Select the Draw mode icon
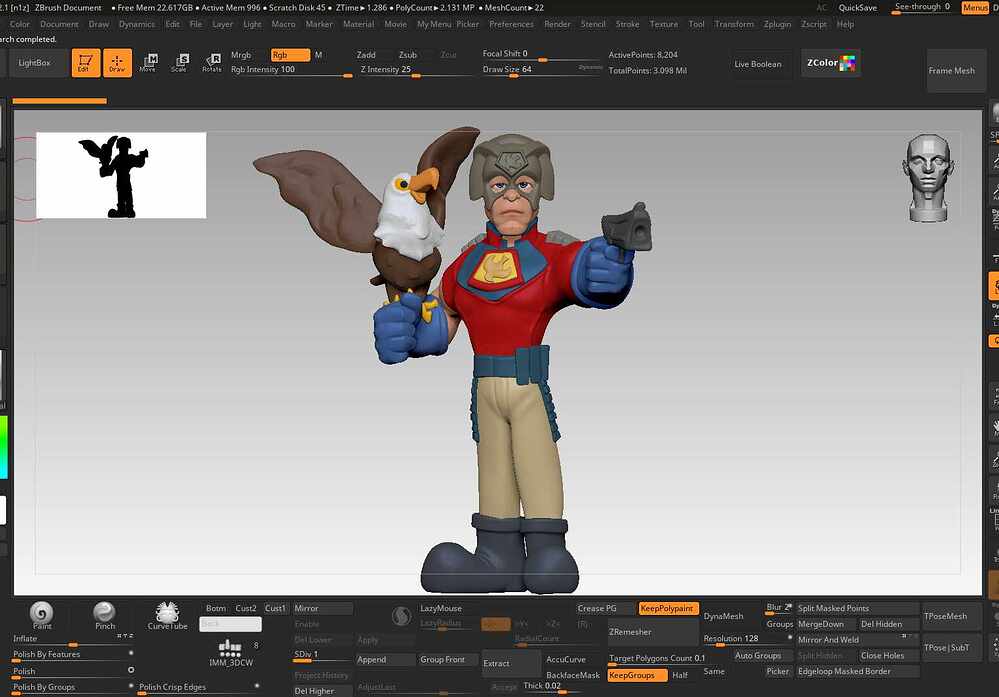The height and width of the screenshot is (697, 999). click(x=117, y=63)
